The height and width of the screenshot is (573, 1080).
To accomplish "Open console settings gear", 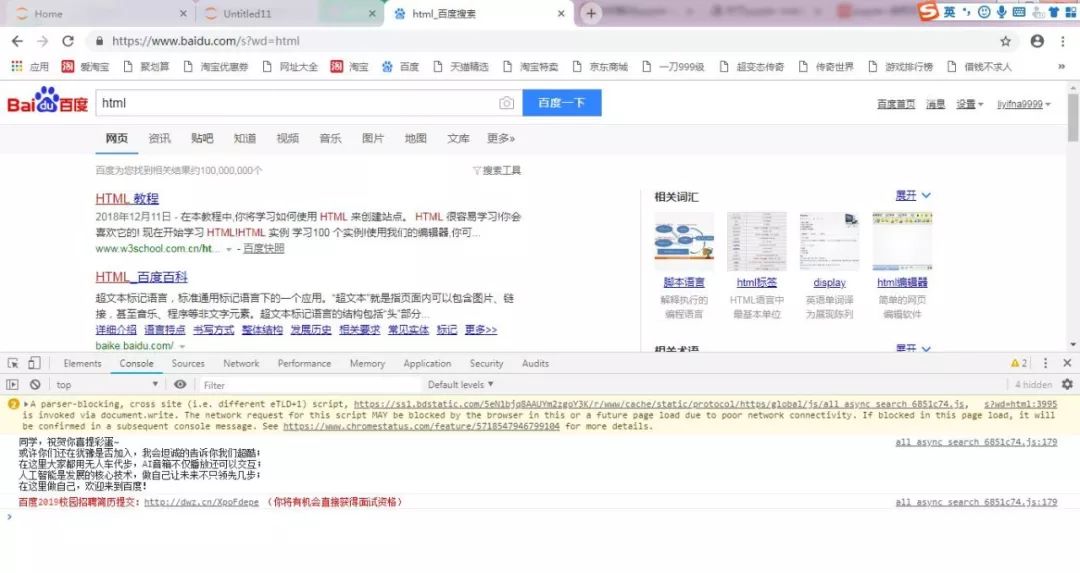I will [1067, 384].
